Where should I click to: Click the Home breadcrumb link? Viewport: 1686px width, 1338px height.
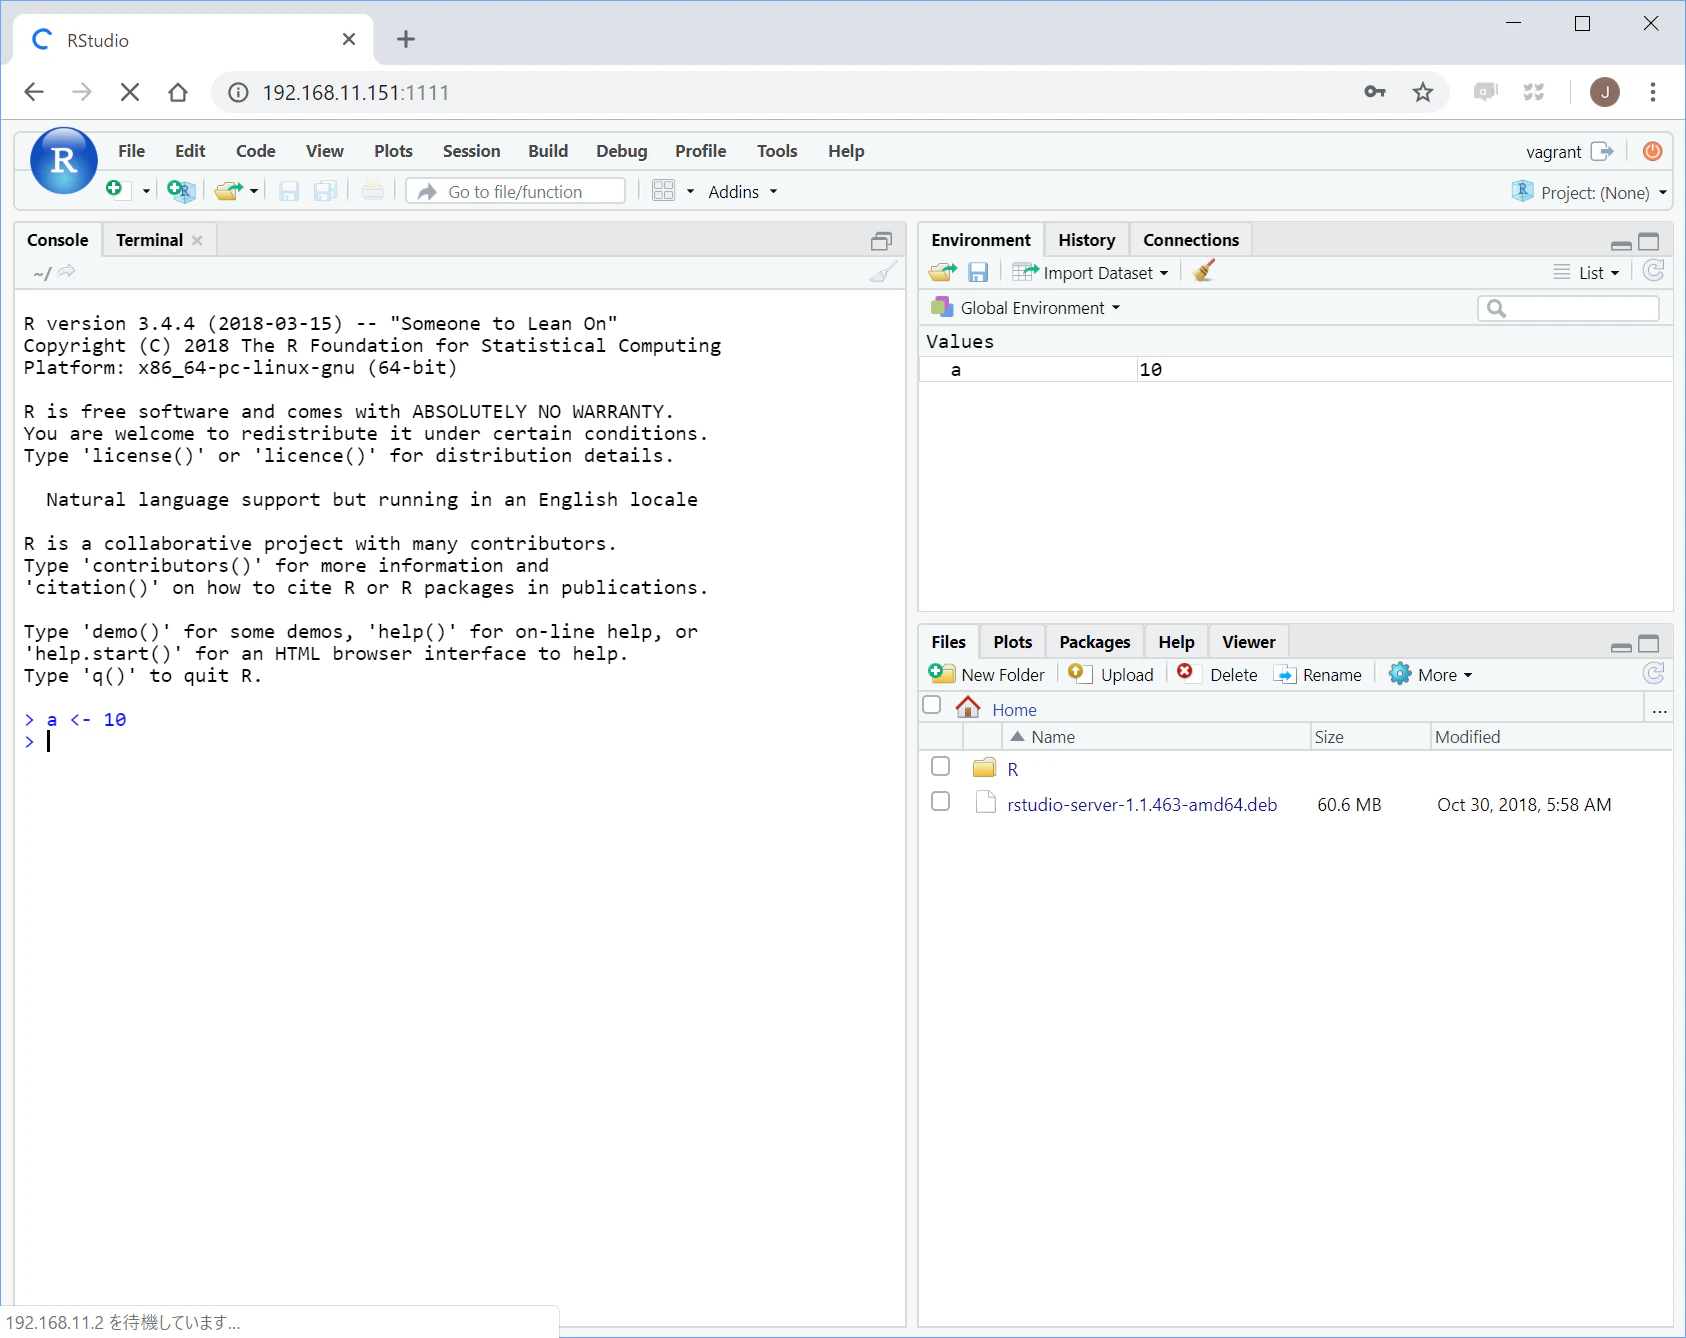(x=1014, y=710)
